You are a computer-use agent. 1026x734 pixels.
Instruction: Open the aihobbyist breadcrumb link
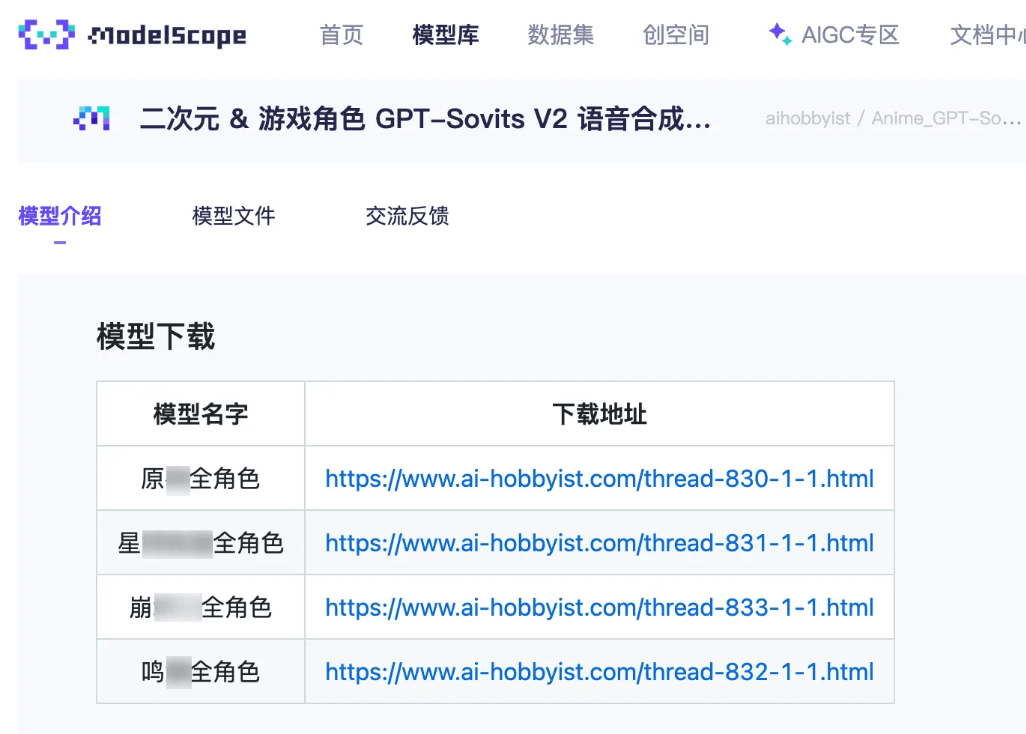pyautogui.click(x=807, y=119)
